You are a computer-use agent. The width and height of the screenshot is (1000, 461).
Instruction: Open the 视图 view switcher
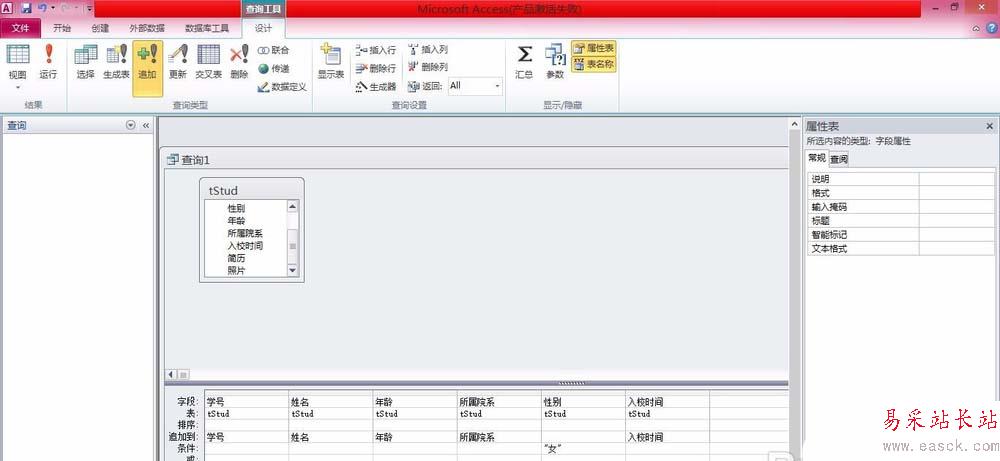18,68
